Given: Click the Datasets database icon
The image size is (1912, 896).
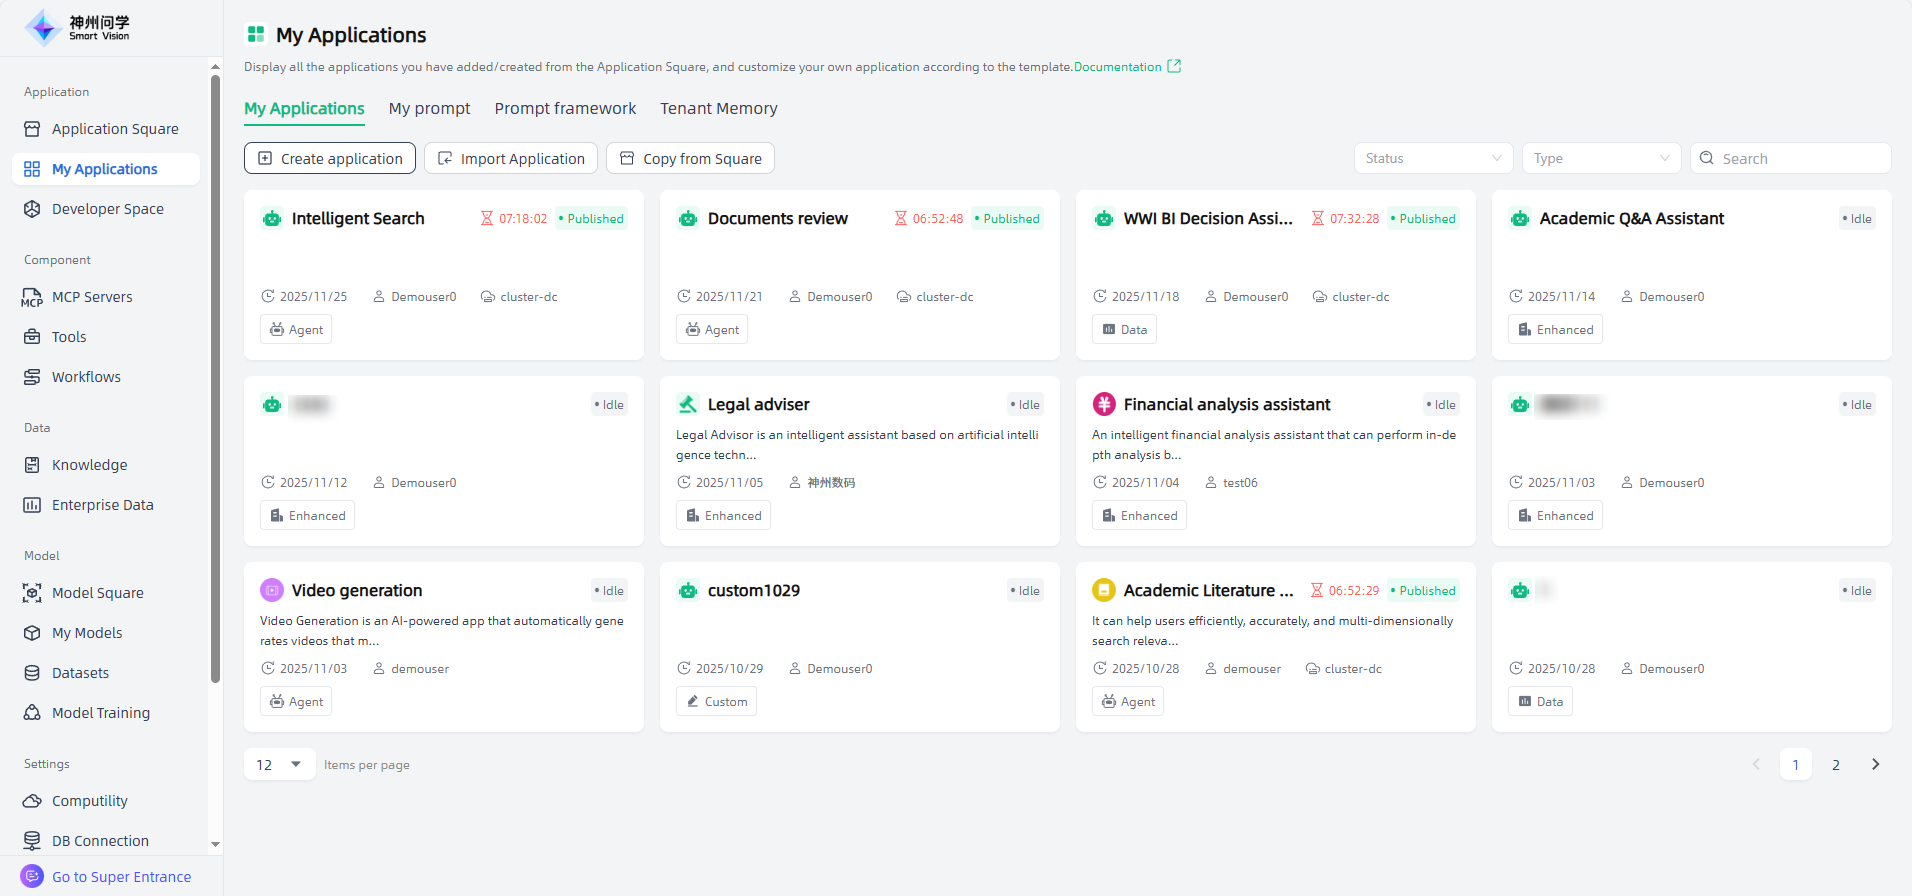Looking at the screenshot, I should coord(32,673).
